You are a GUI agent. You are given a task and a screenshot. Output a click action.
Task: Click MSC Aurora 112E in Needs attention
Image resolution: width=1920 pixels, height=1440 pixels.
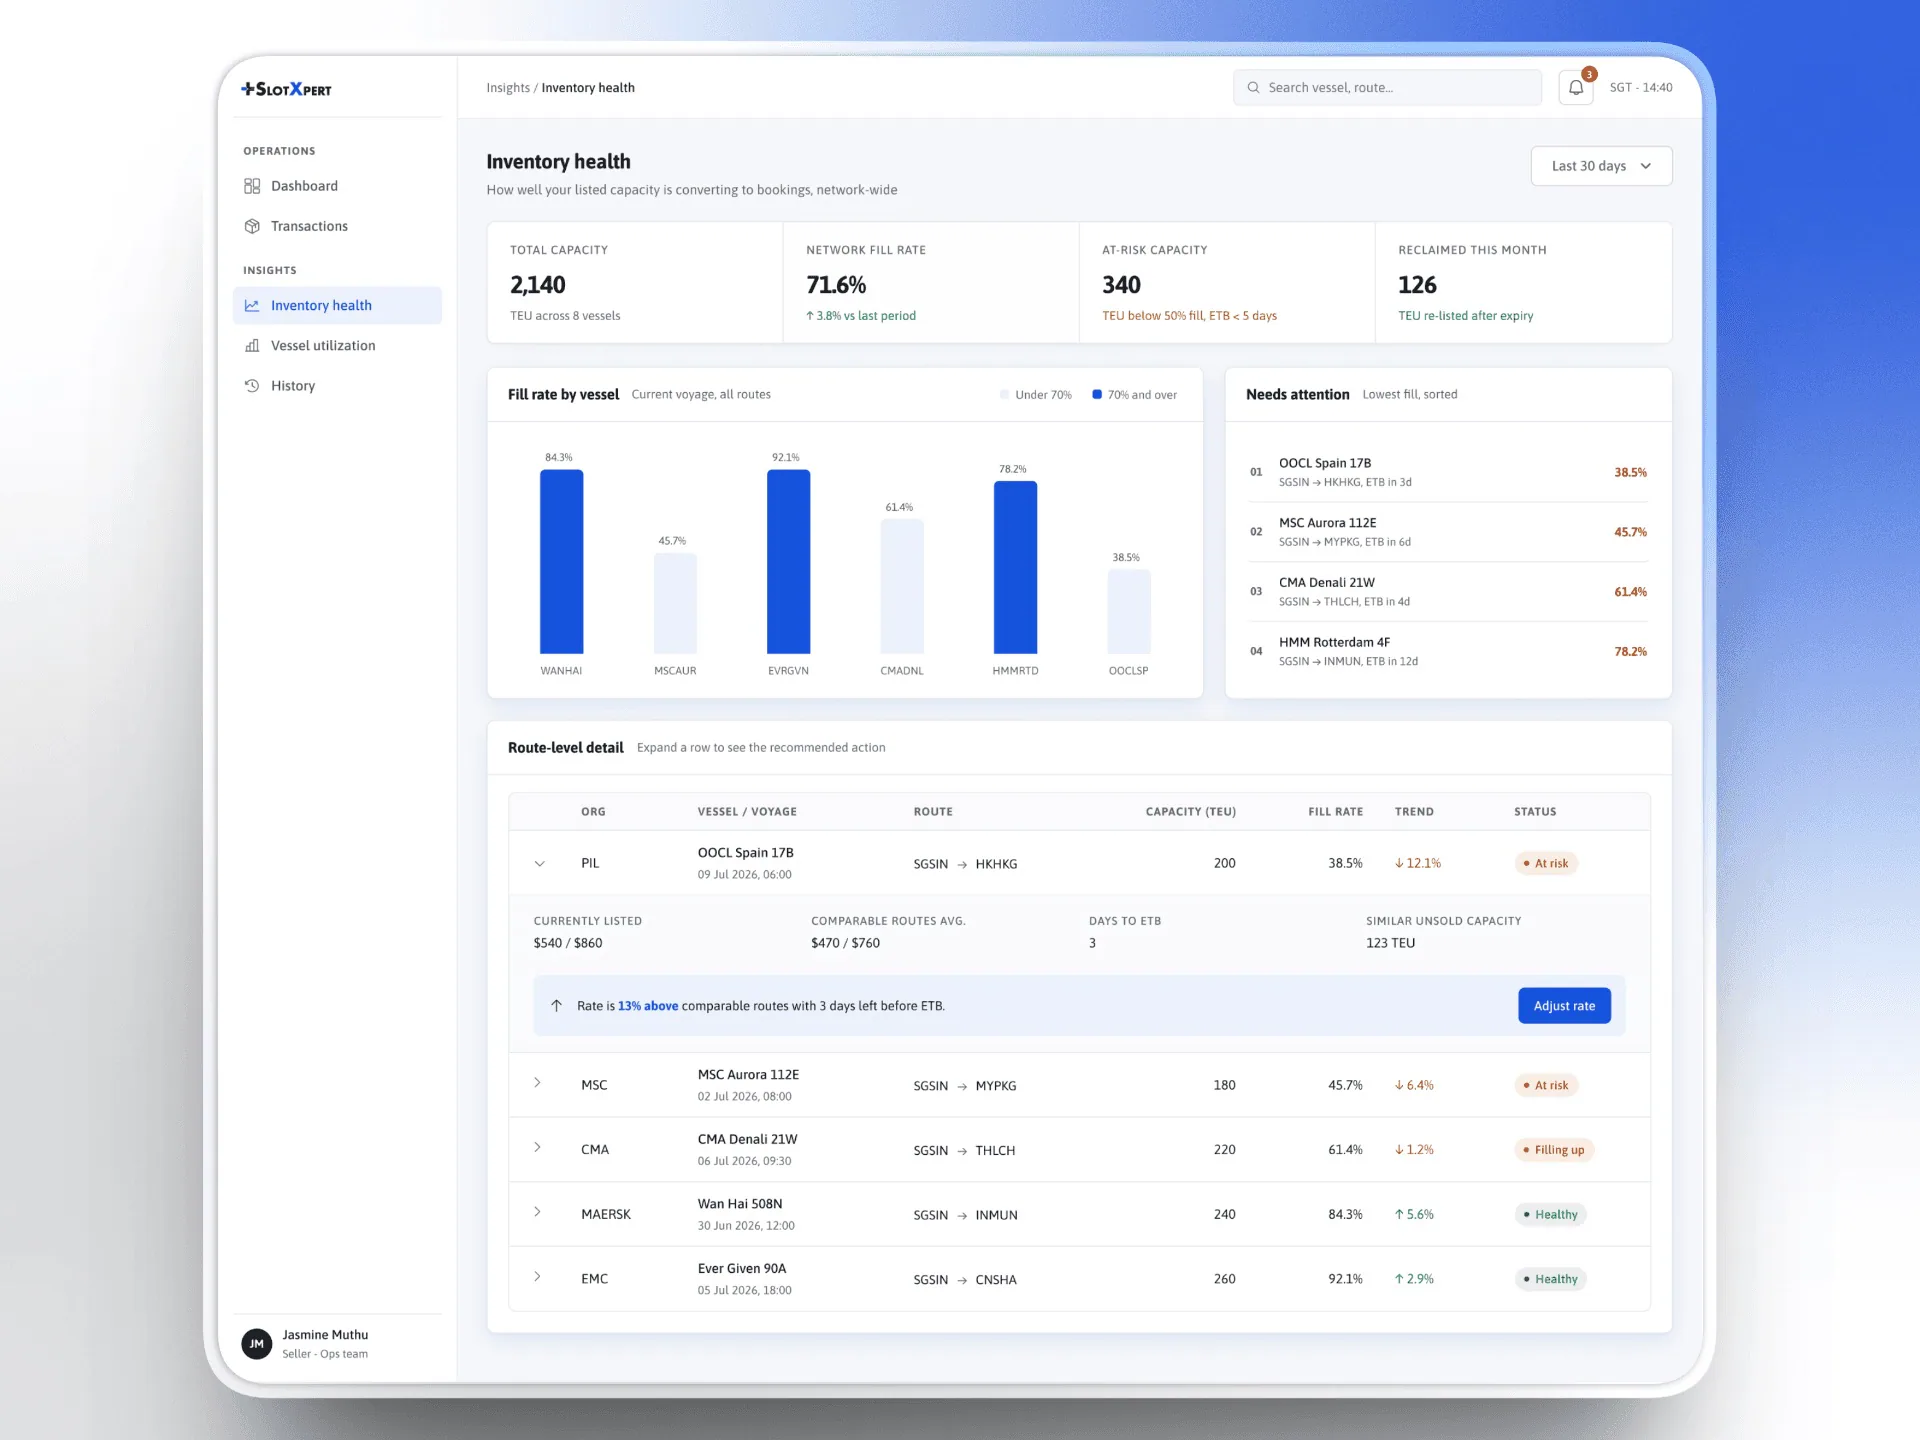click(1448, 532)
